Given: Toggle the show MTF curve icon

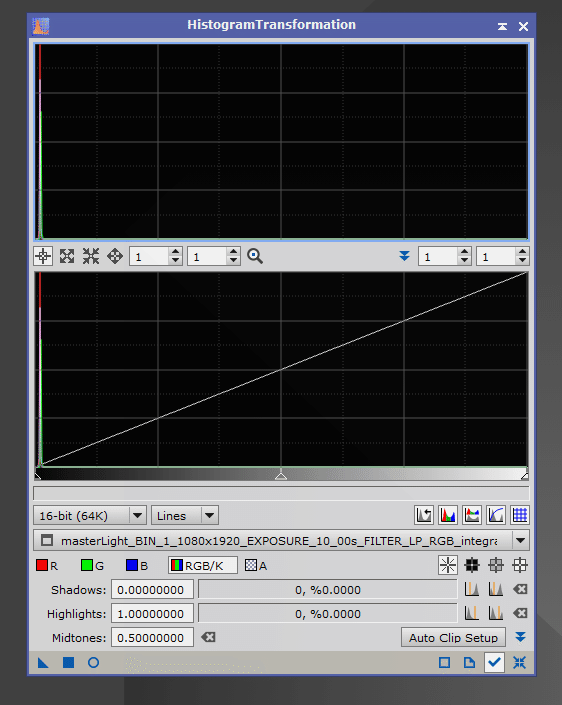Looking at the screenshot, I should coord(496,515).
